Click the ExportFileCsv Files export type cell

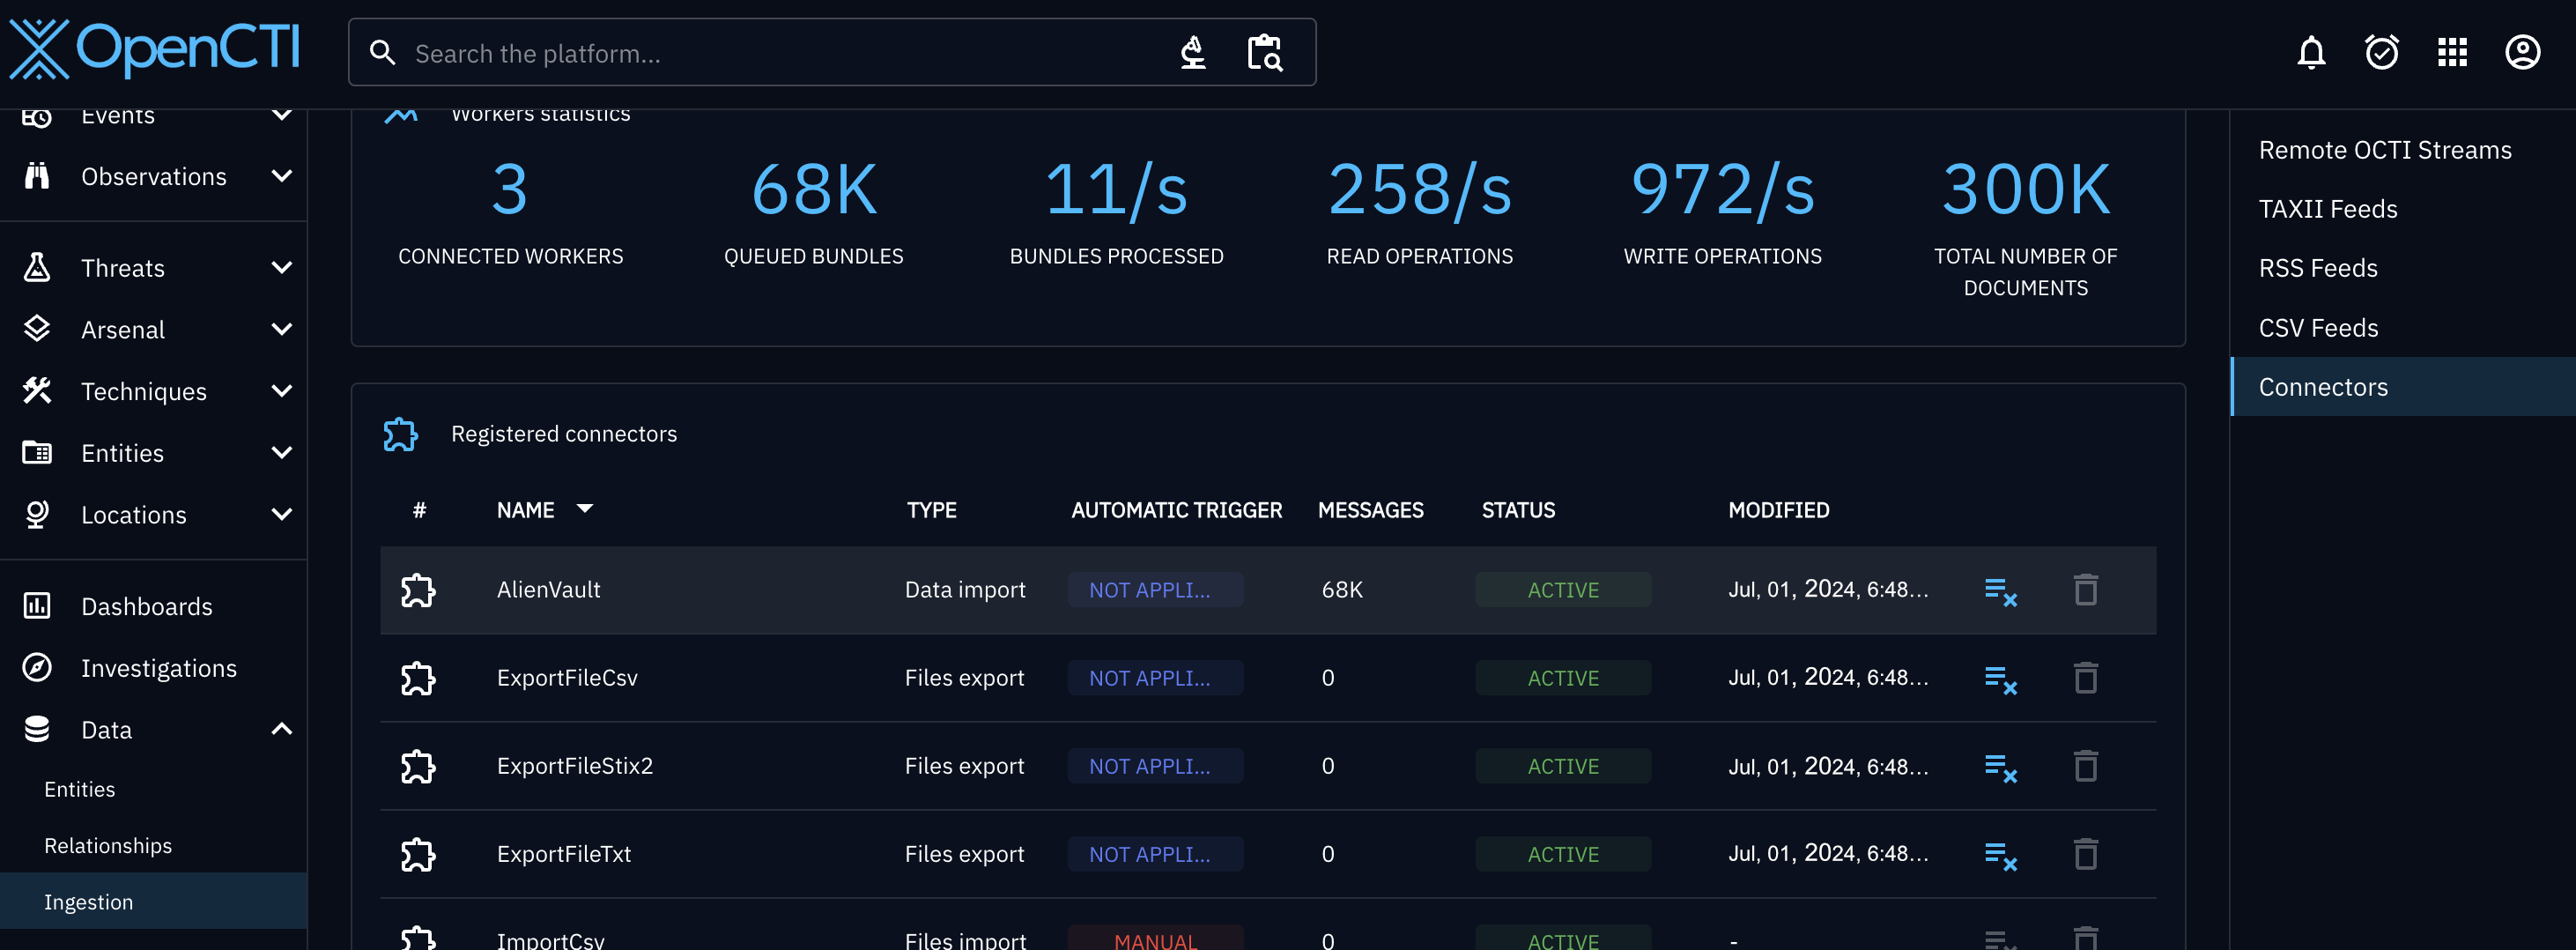(x=964, y=678)
